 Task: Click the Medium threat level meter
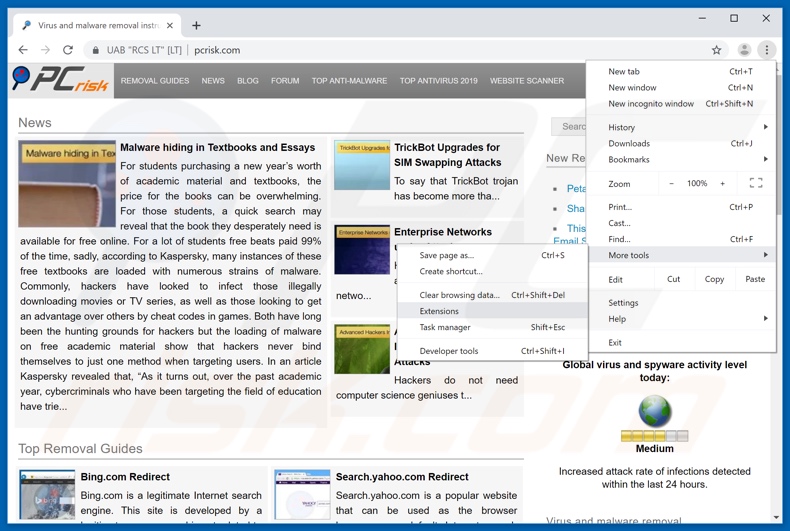click(654, 436)
